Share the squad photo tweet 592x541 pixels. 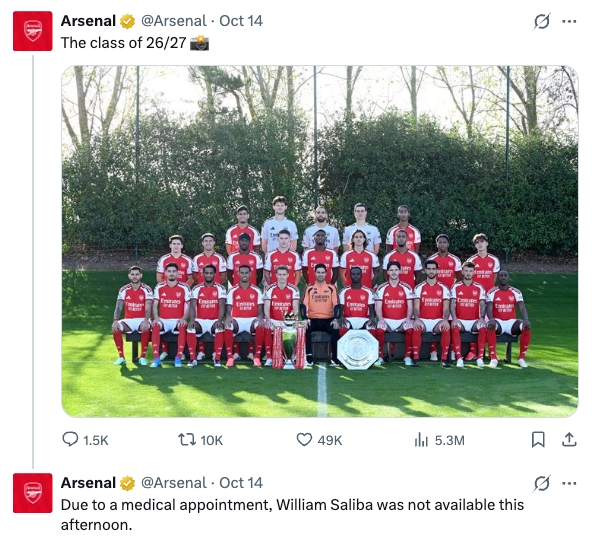tap(569, 440)
